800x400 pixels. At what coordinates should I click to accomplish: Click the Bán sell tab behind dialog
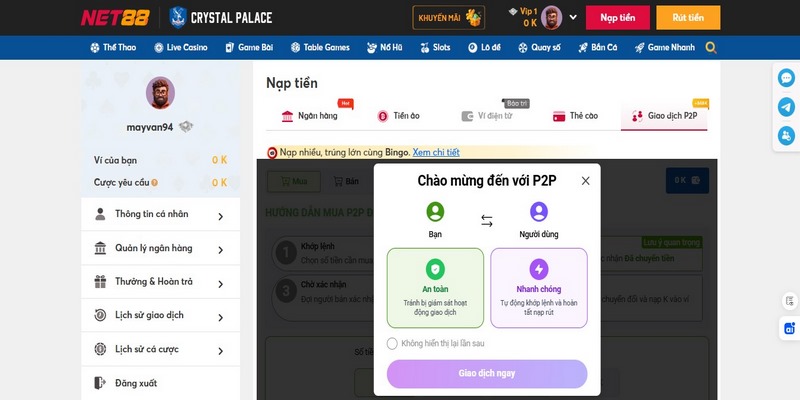pos(346,181)
